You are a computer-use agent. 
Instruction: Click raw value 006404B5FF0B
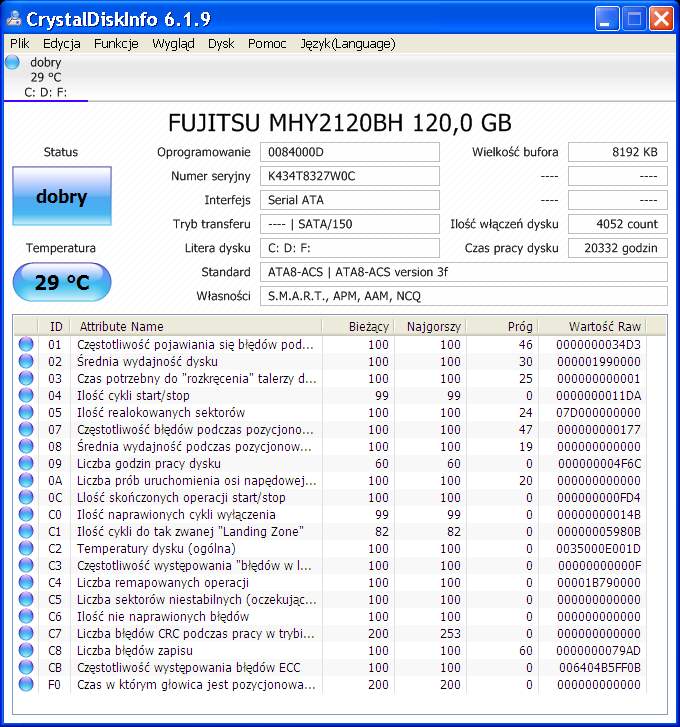pyautogui.click(x=599, y=667)
